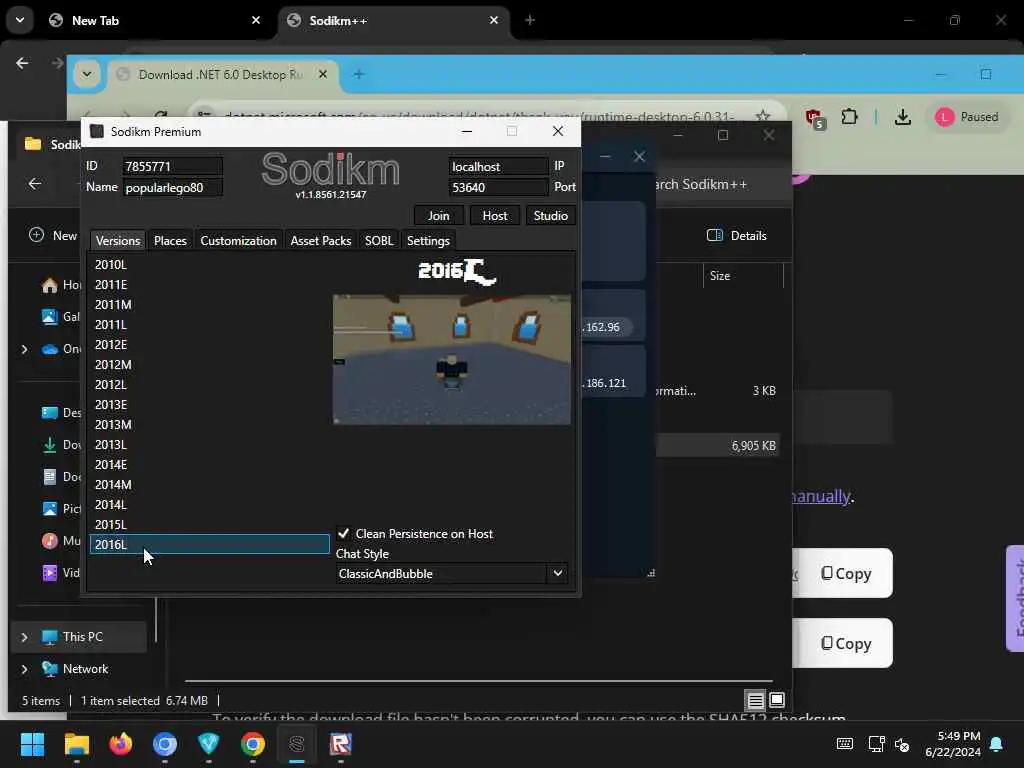Open the Windows Start menu
This screenshot has width=1024, height=768.
click(x=32, y=744)
